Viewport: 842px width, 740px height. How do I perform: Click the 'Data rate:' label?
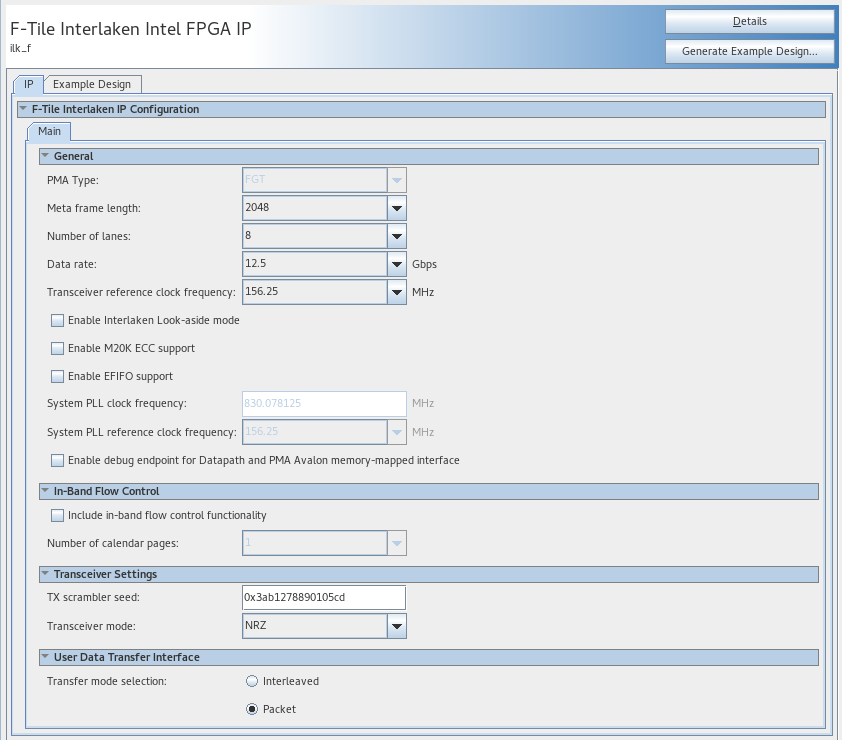click(72, 264)
